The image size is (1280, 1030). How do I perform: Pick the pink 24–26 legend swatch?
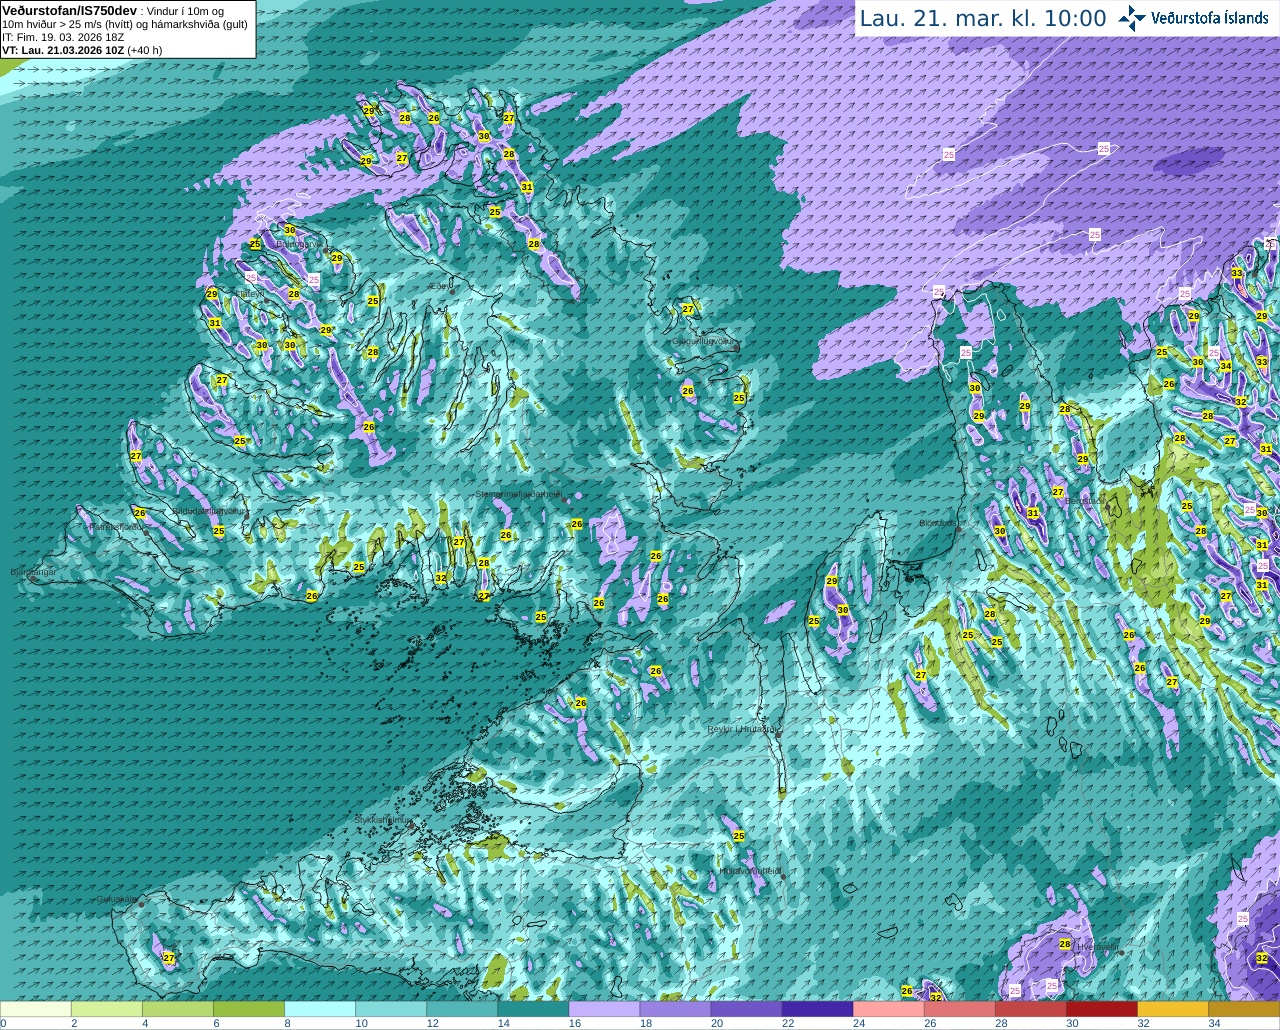889,1009
